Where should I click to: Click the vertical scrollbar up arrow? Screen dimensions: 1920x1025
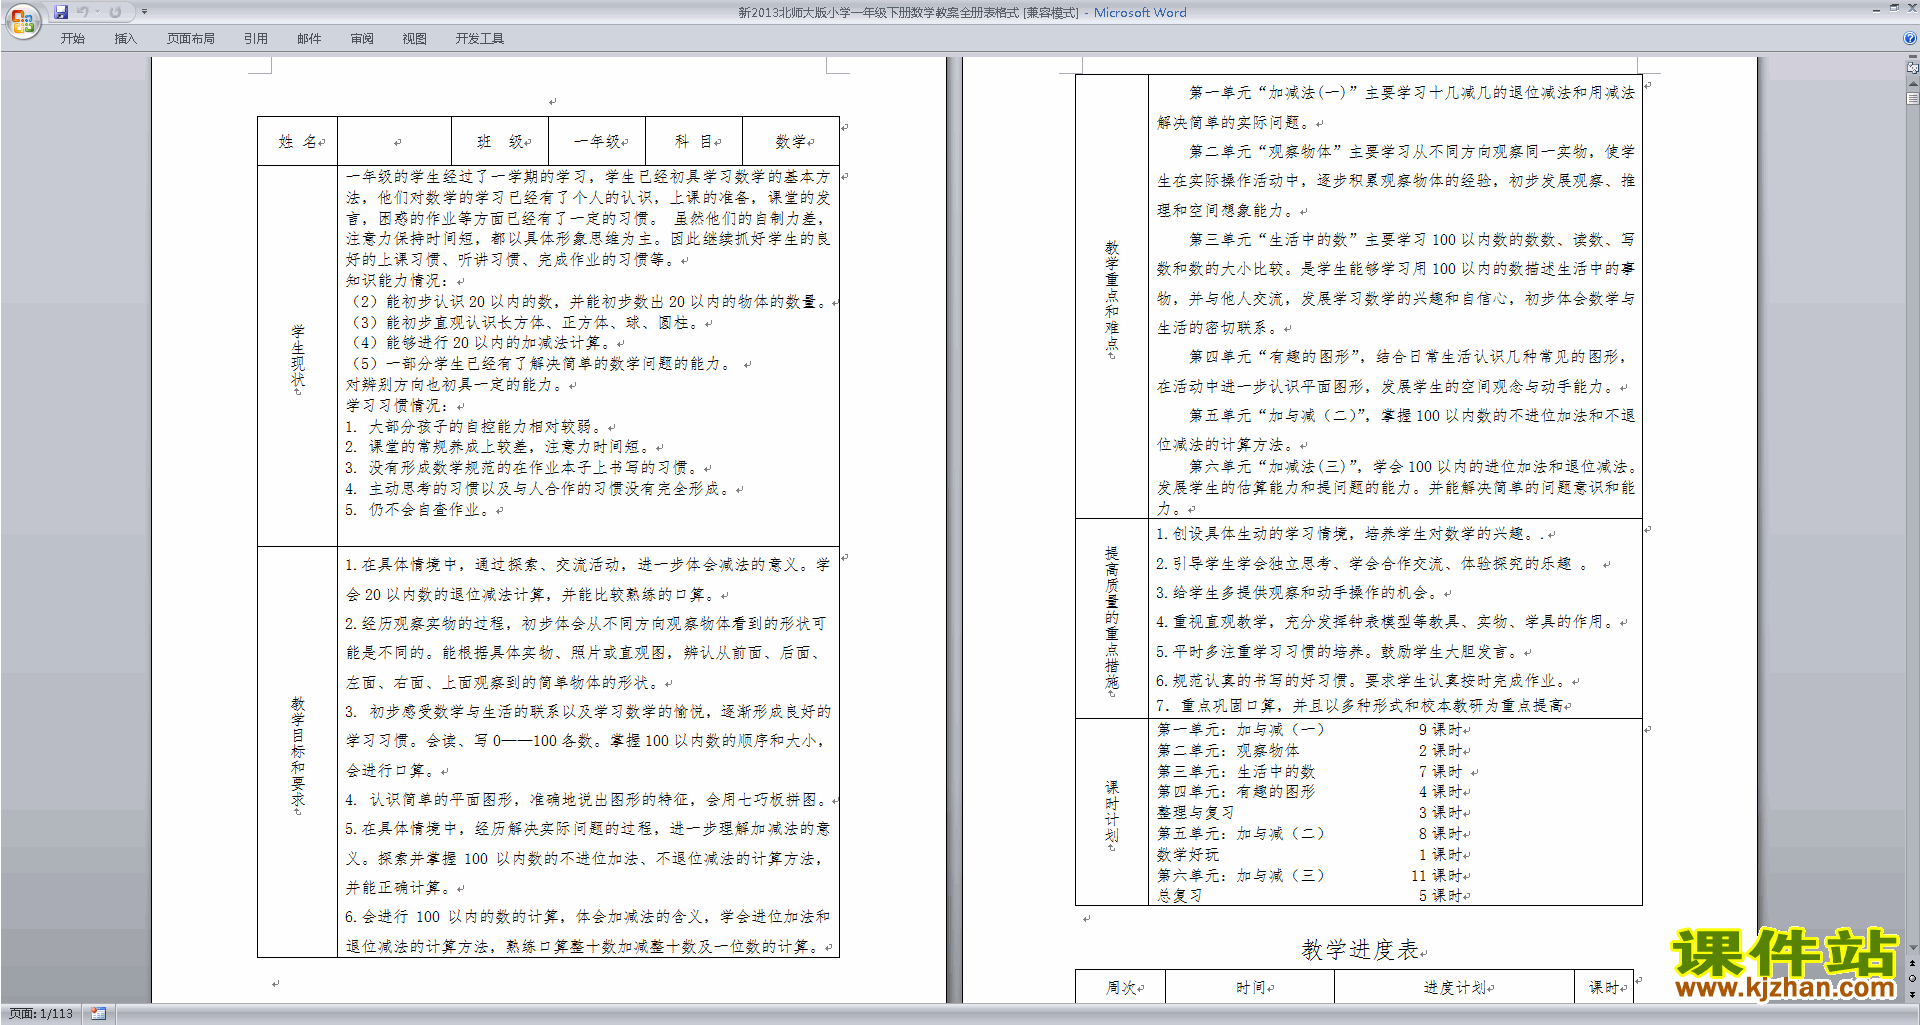1912,86
